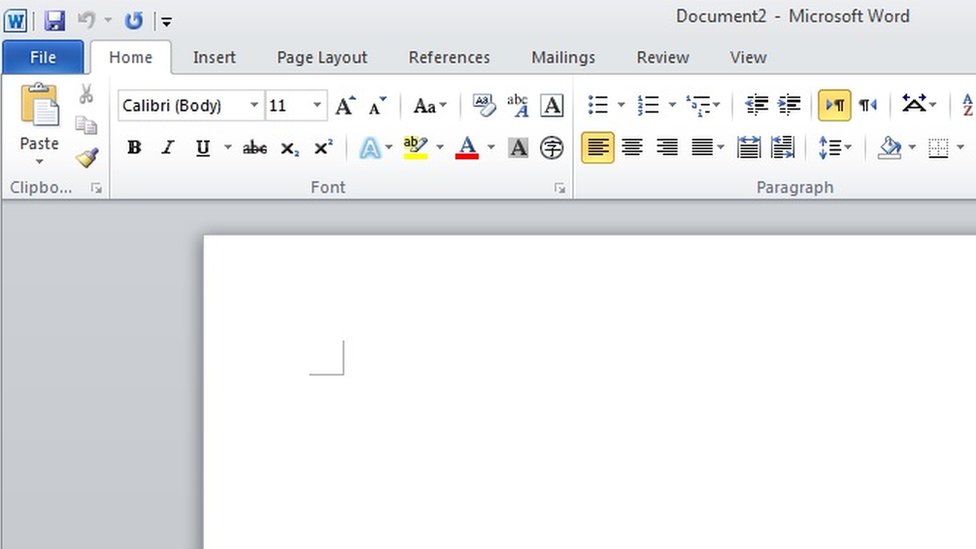Switch to the View tab

[748, 57]
